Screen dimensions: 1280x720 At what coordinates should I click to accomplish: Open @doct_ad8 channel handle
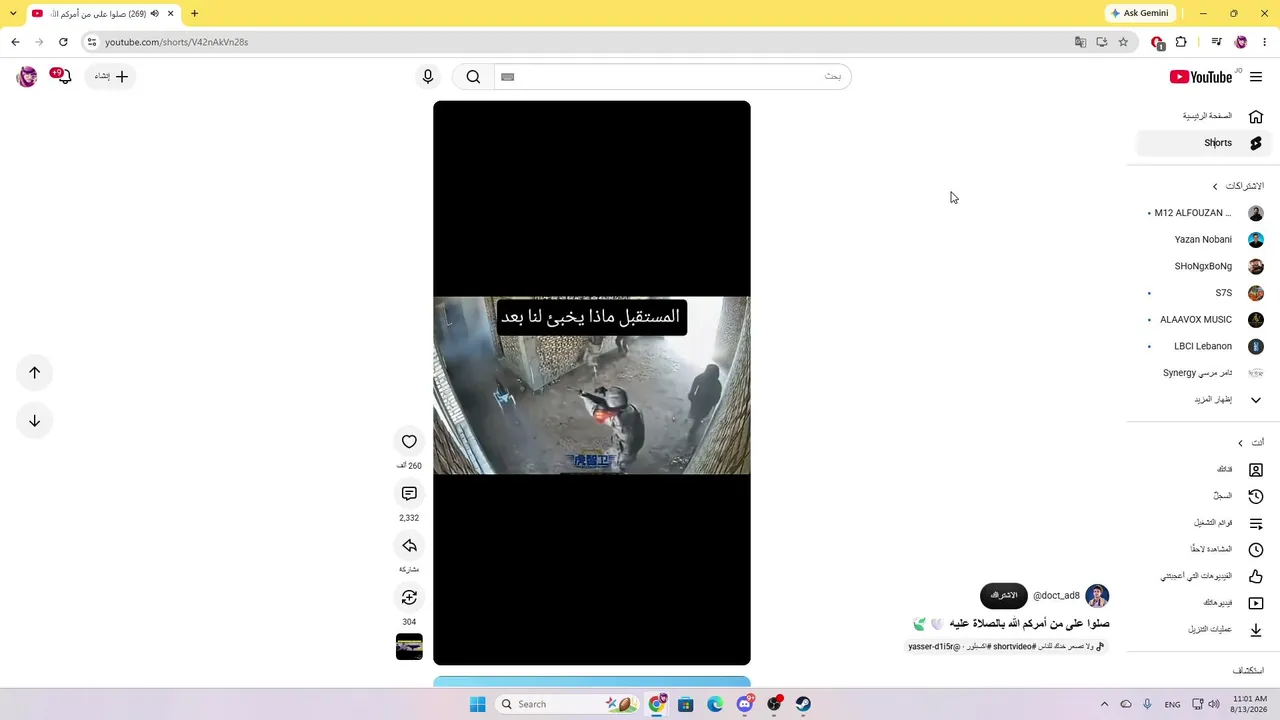point(1056,596)
